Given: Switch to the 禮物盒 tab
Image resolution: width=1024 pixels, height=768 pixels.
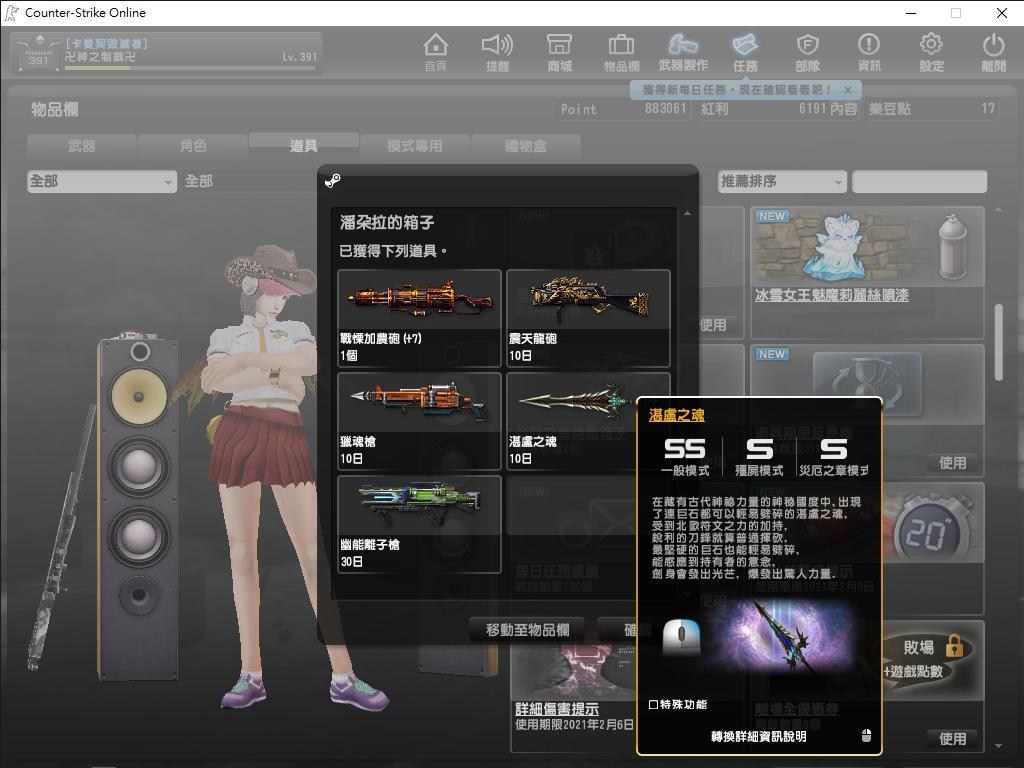Looking at the screenshot, I should click(525, 145).
